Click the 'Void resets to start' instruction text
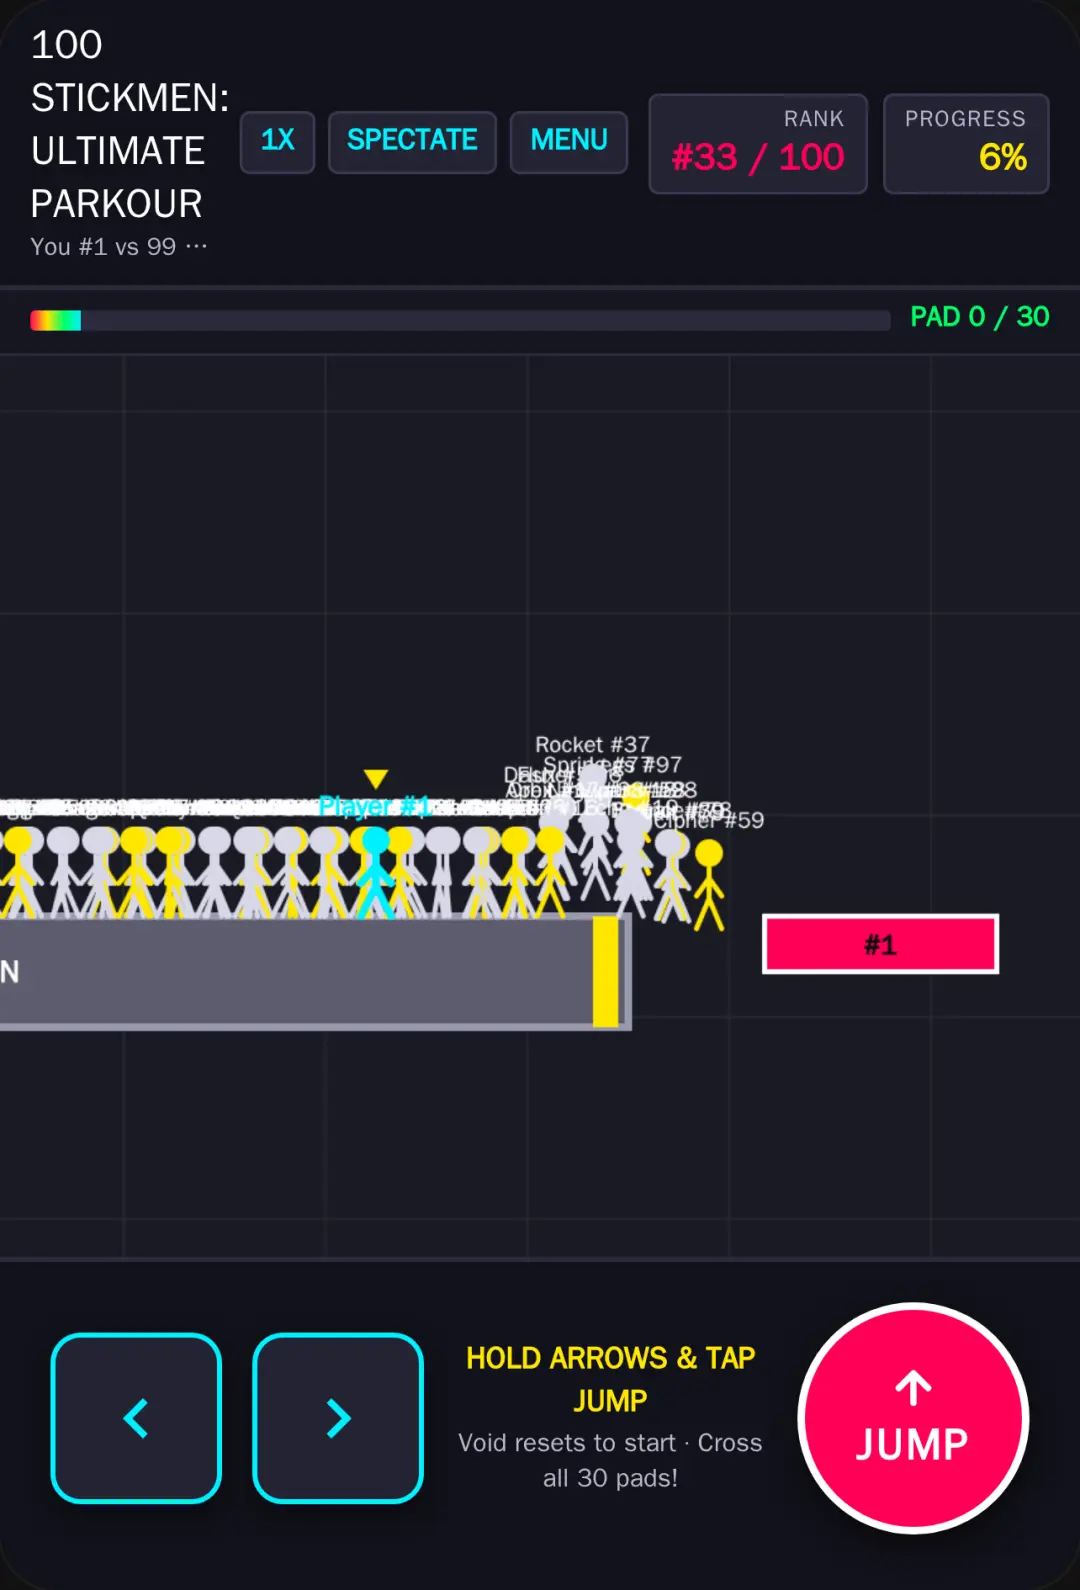 coord(567,1443)
